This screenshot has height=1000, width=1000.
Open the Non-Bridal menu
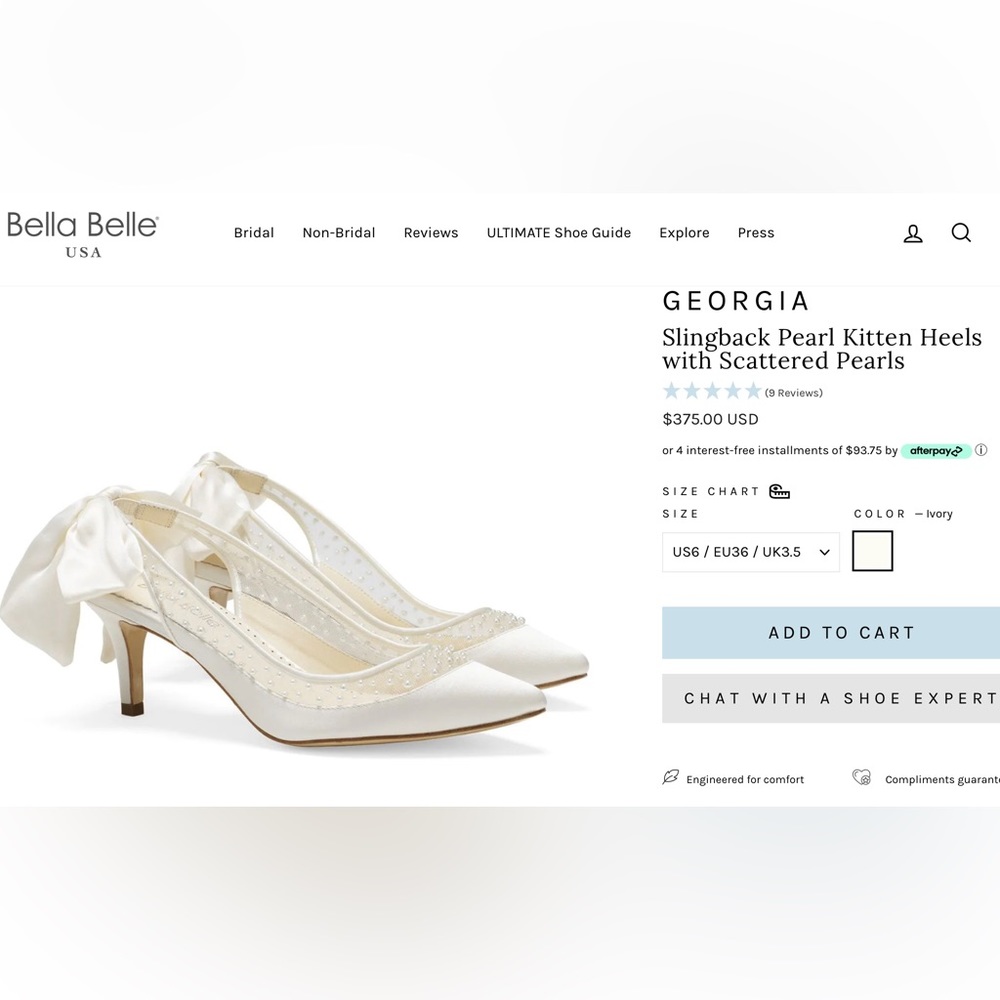tap(338, 232)
